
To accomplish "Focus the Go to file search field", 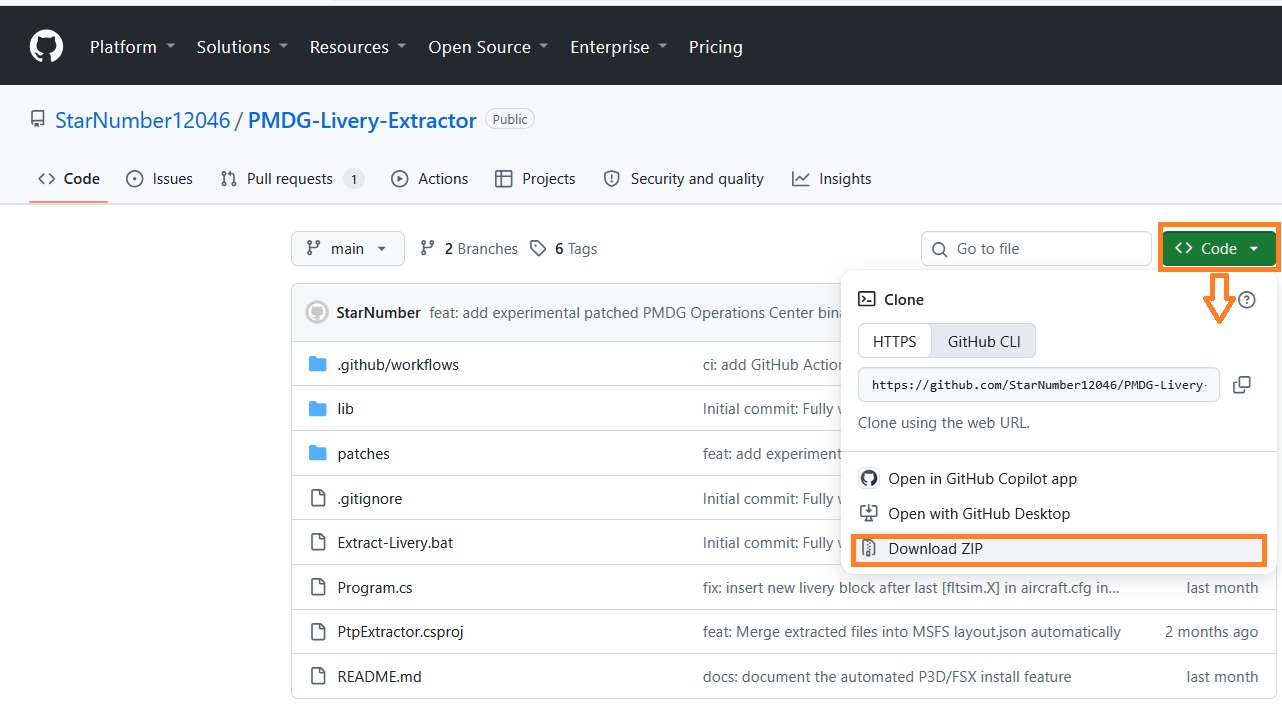I will (x=1036, y=249).
